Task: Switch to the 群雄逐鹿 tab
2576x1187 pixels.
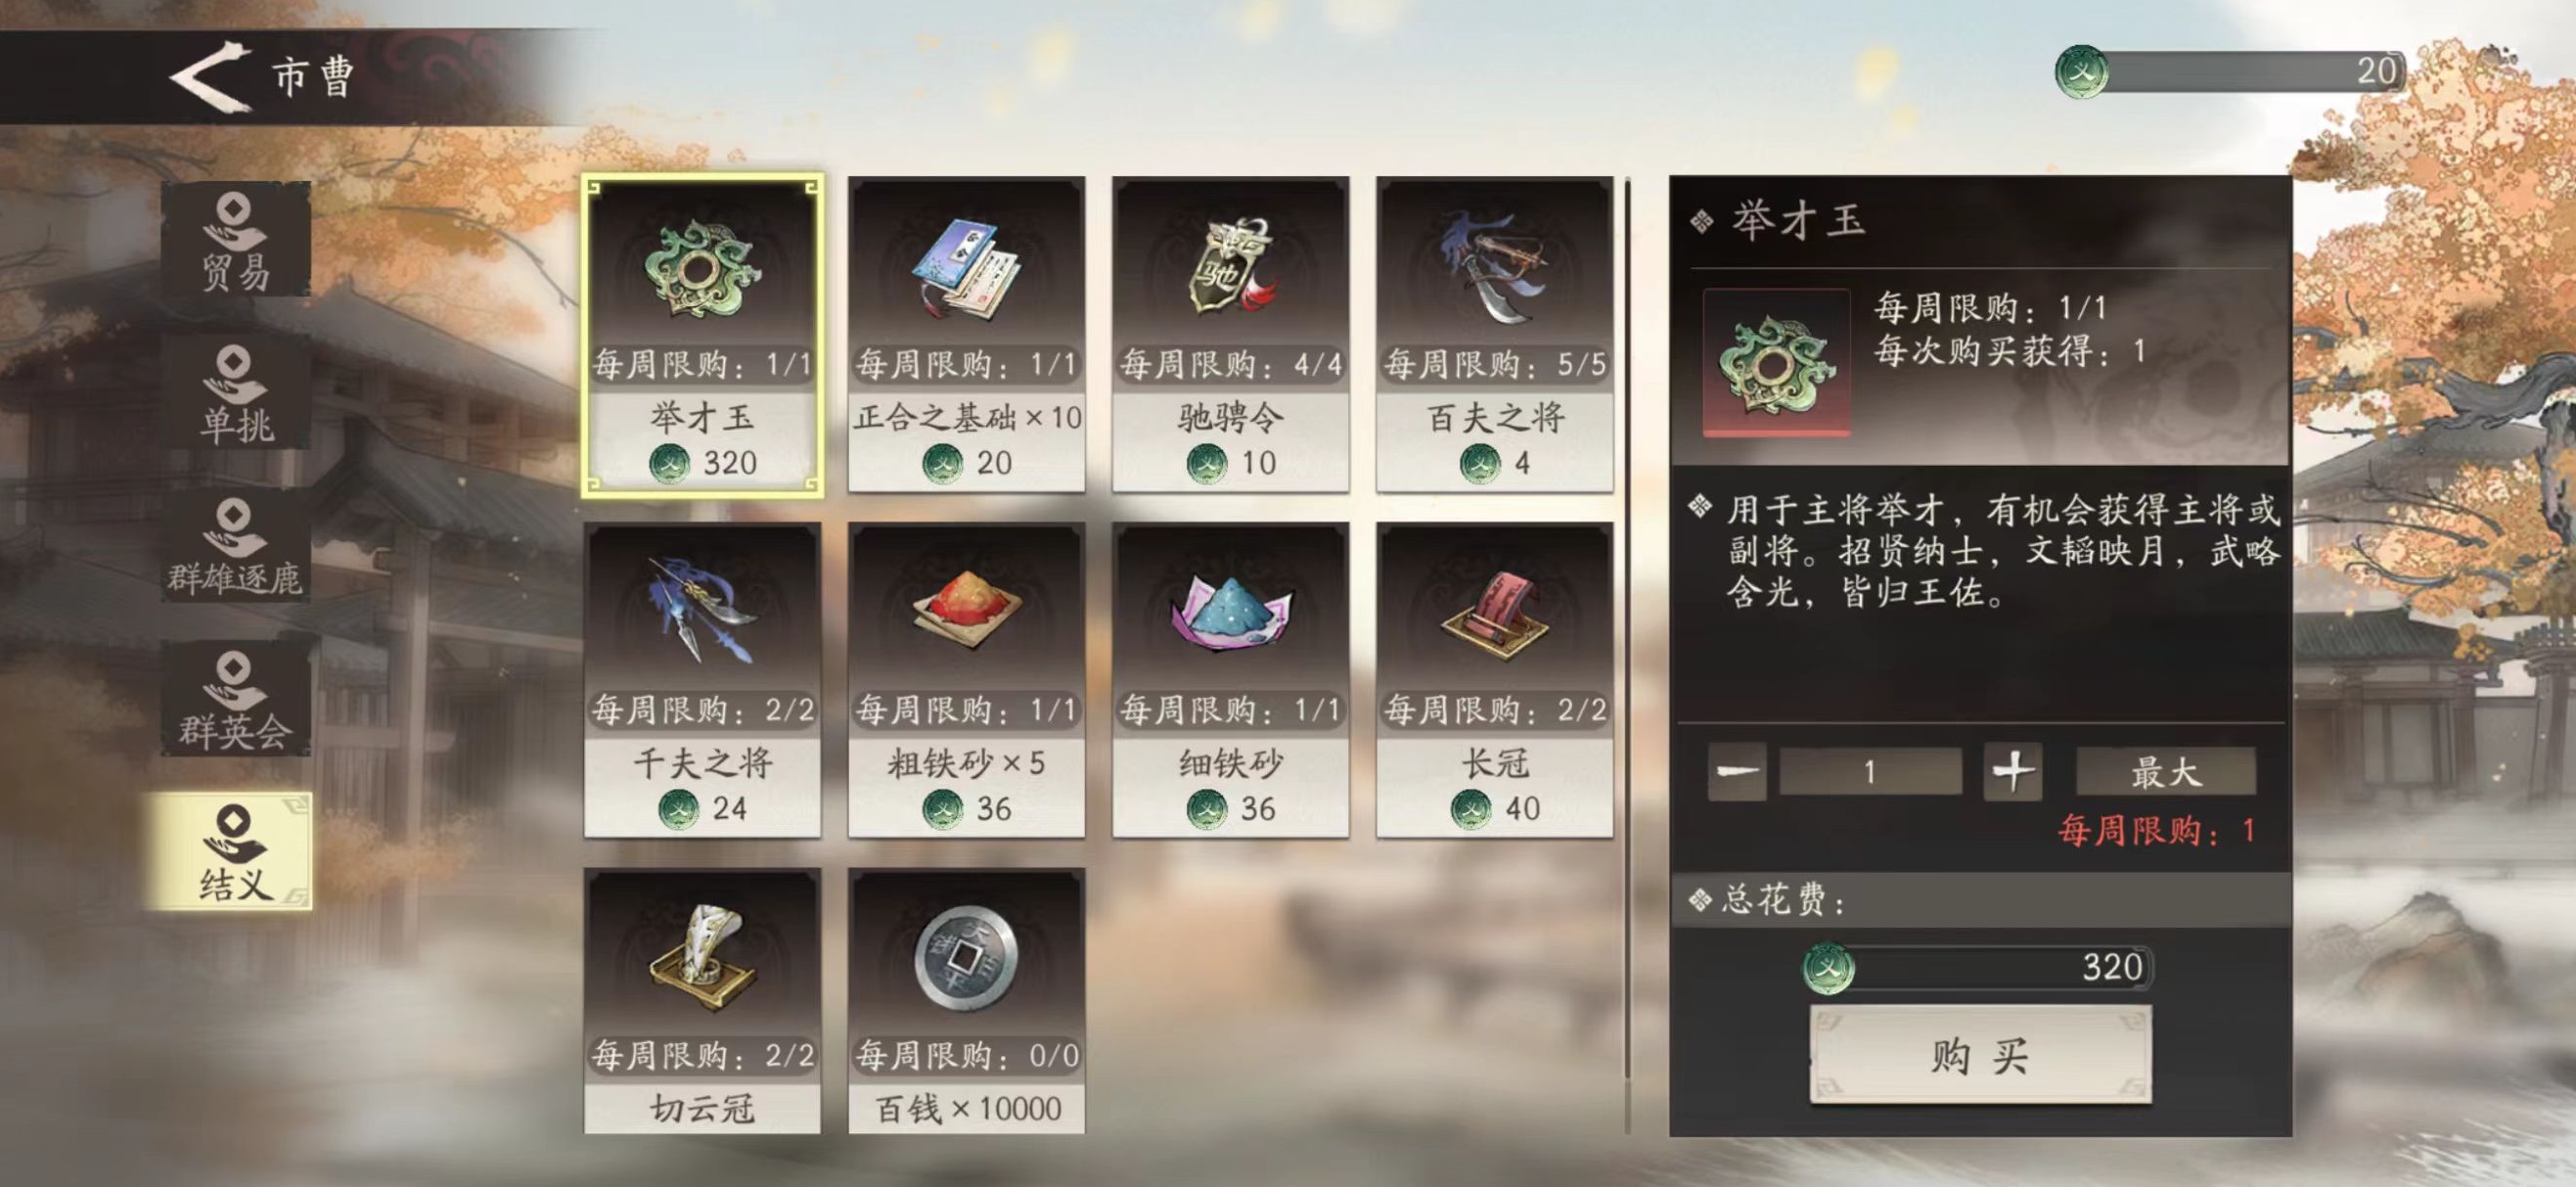Action: click(236, 547)
